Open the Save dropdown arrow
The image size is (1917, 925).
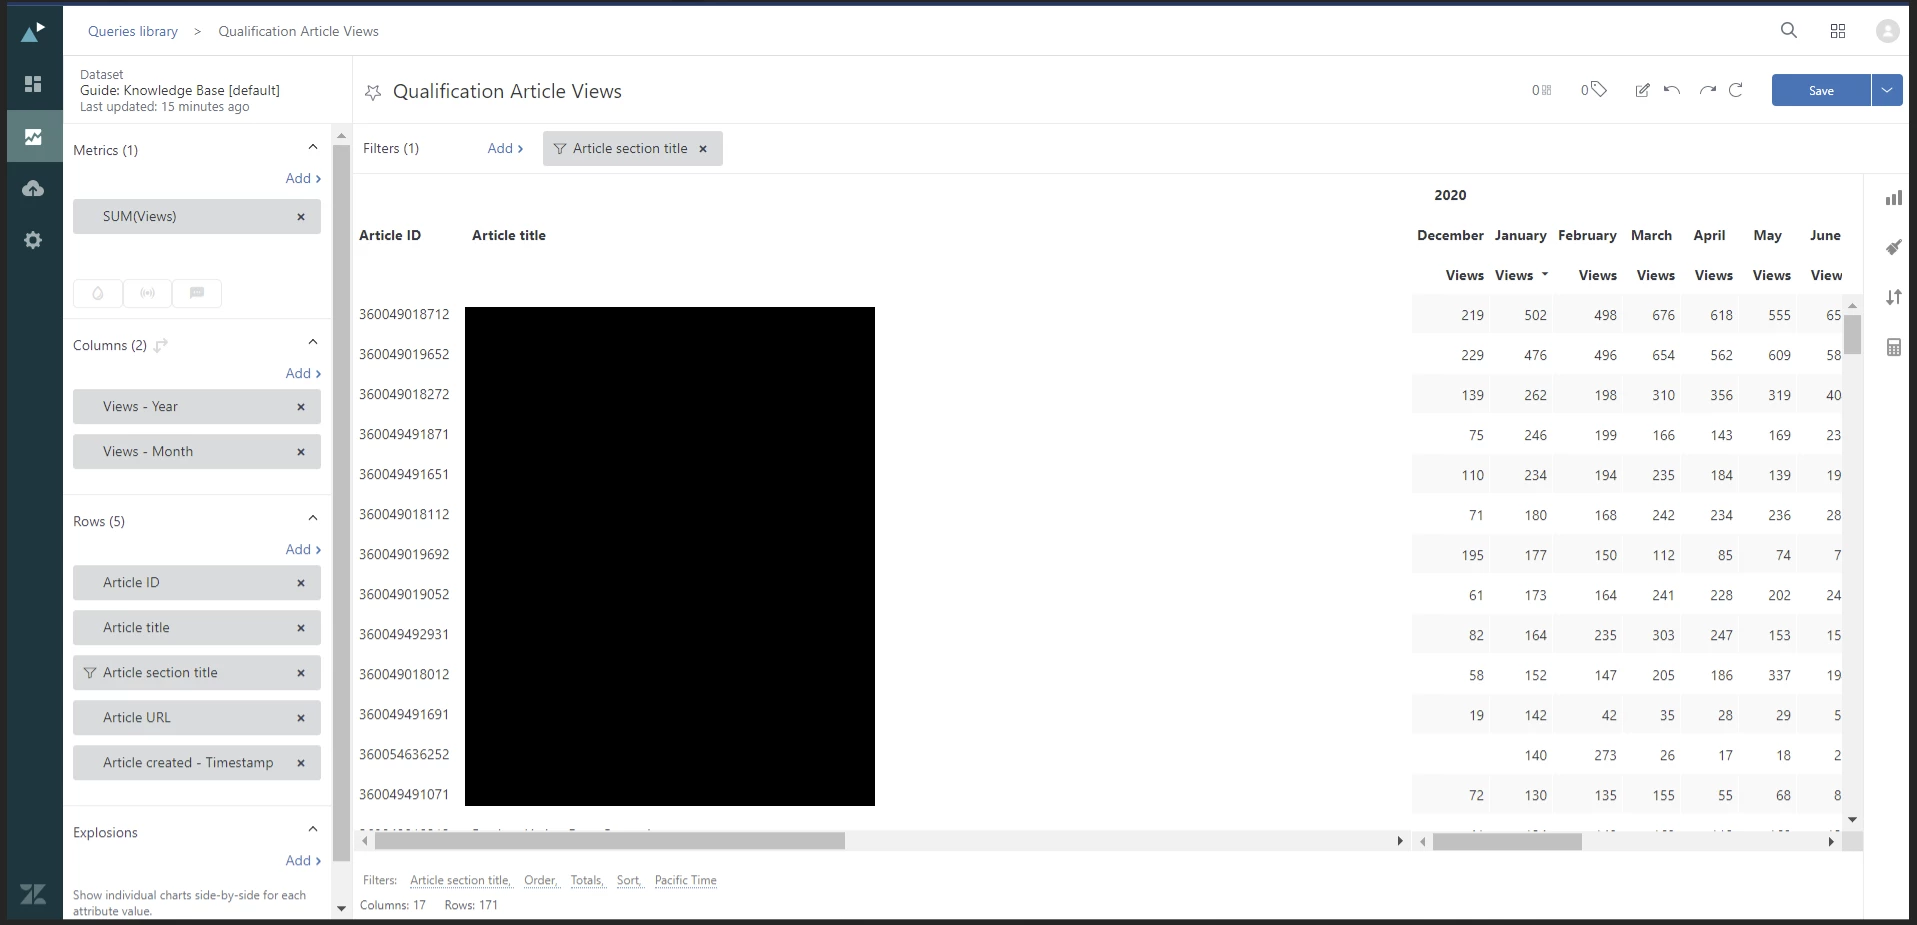point(1887,90)
